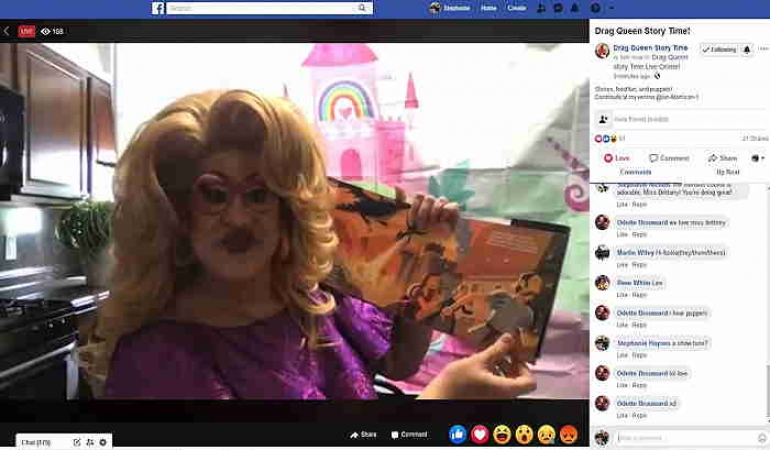Screen dimensions: 770x450
Task: React with the laughing Haha emoji
Action: coord(502,434)
